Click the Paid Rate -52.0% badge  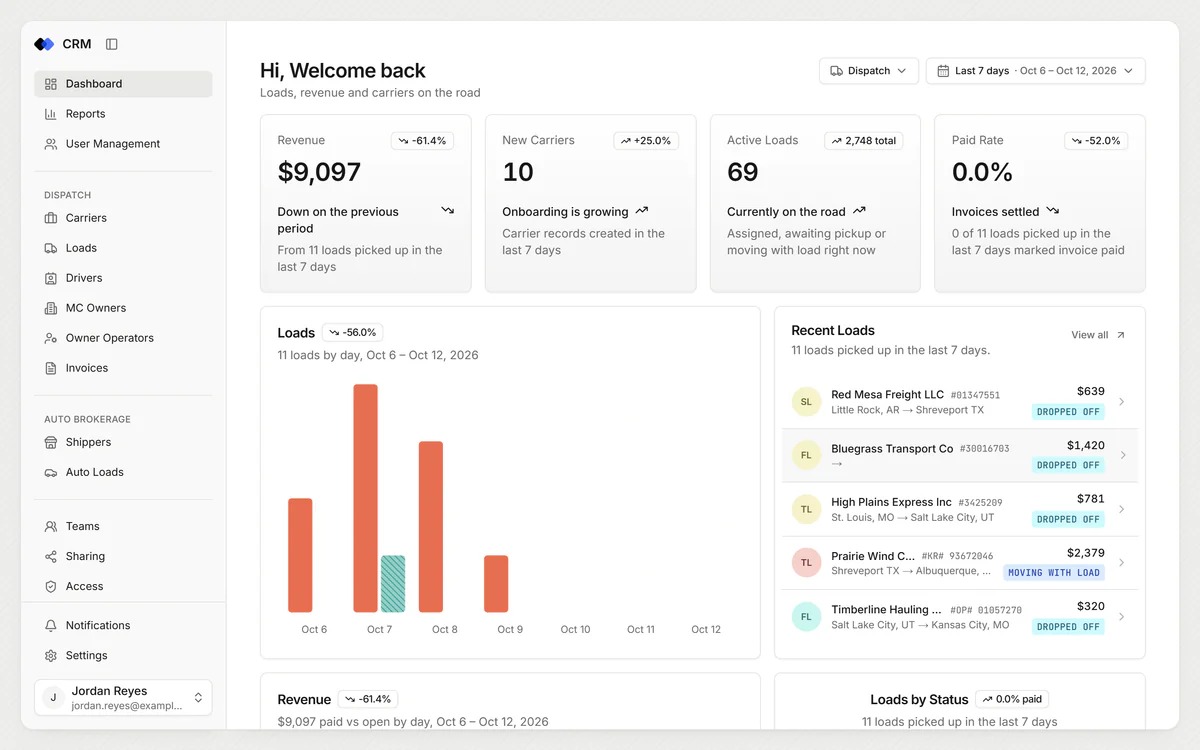coord(1096,141)
